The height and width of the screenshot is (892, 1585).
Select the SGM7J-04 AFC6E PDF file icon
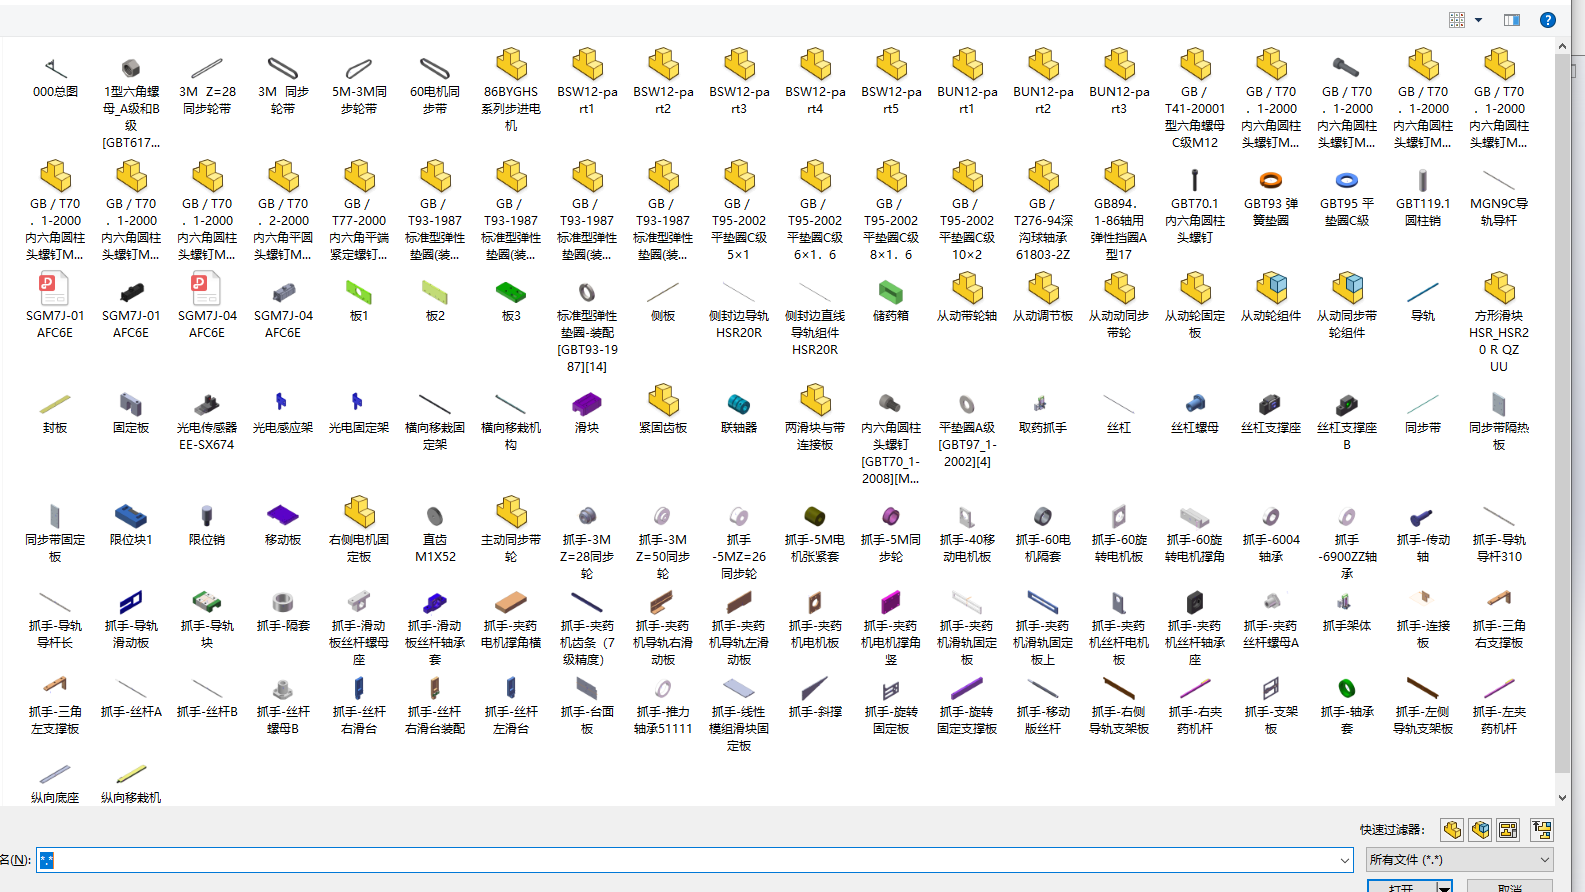[207, 289]
